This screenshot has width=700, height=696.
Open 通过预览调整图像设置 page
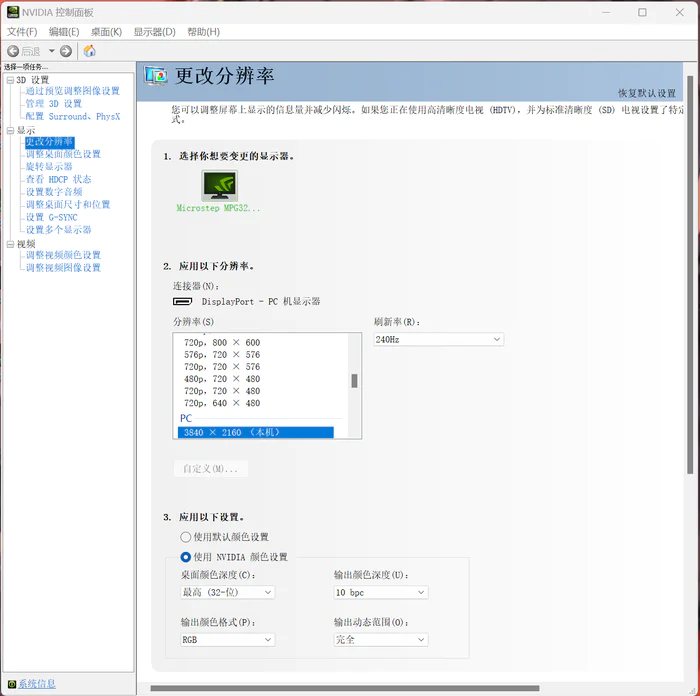pos(72,91)
